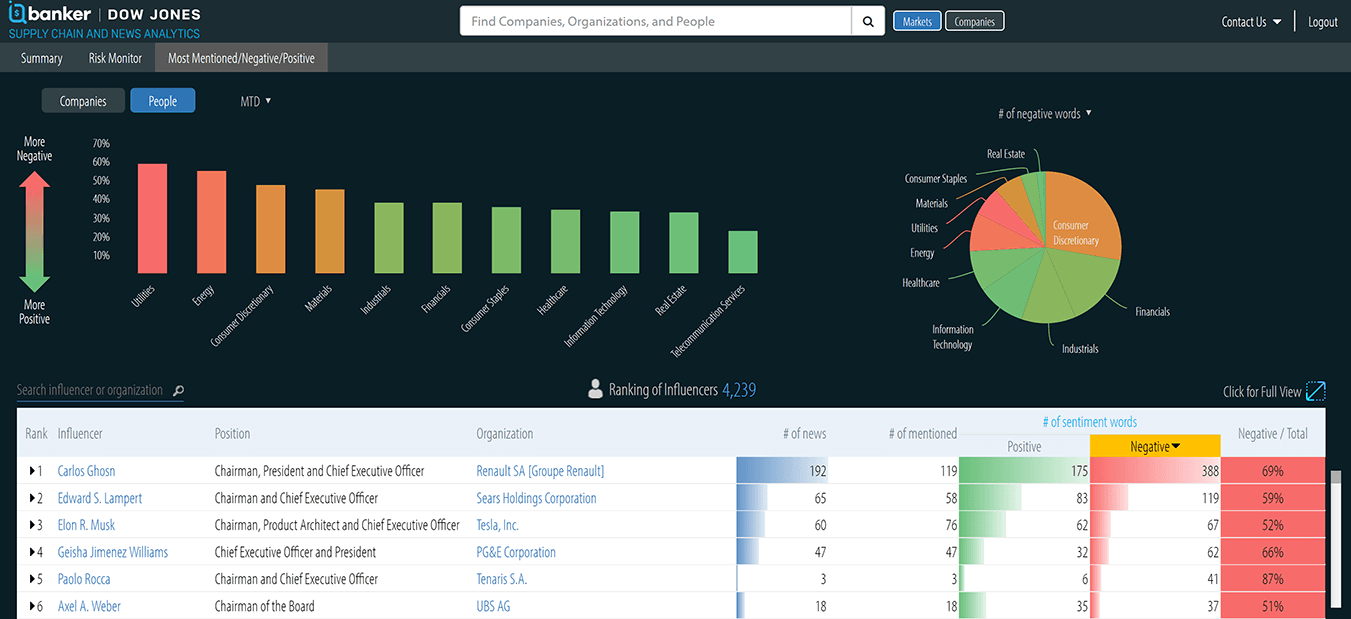The width and height of the screenshot is (1351, 619).
Task: Click the Utilities bar in the chart
Action: 152,218
